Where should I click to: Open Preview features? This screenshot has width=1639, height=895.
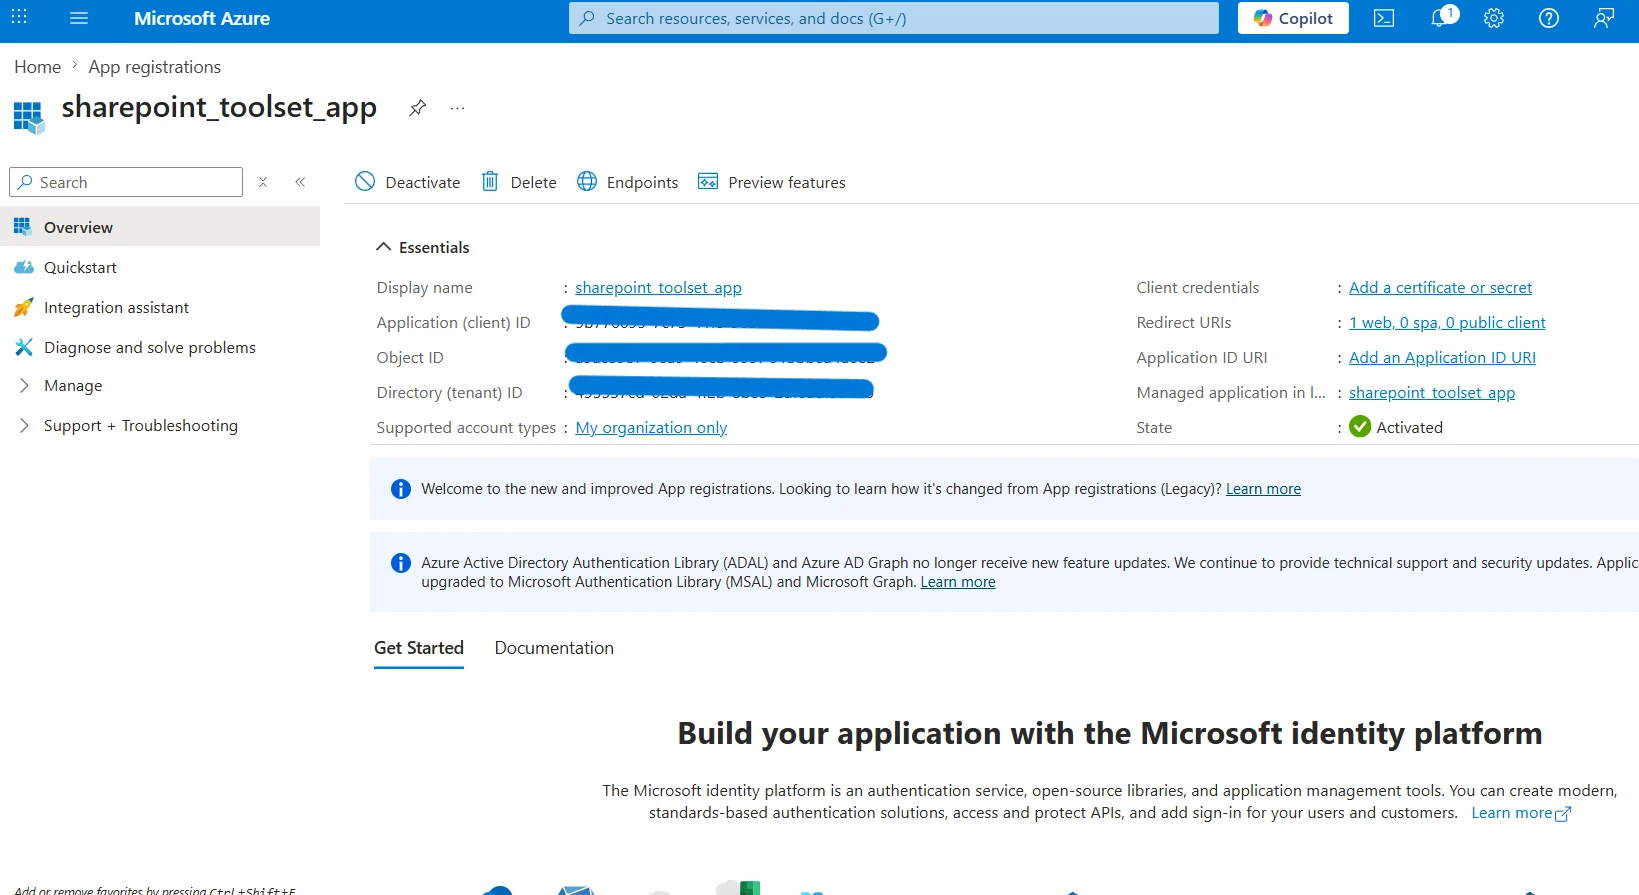tap(772, 182)
